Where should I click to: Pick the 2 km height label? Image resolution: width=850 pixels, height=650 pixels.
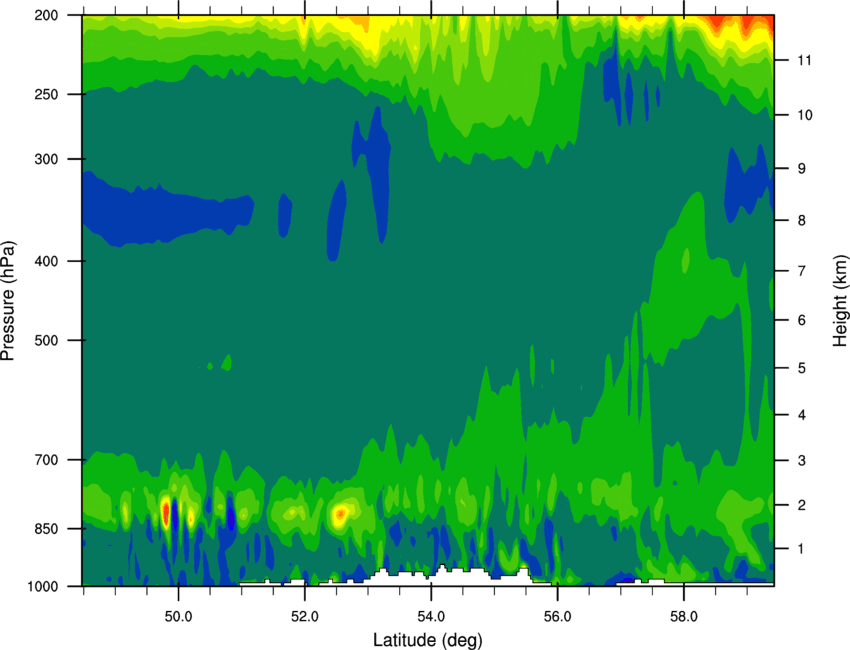point(802,505)
